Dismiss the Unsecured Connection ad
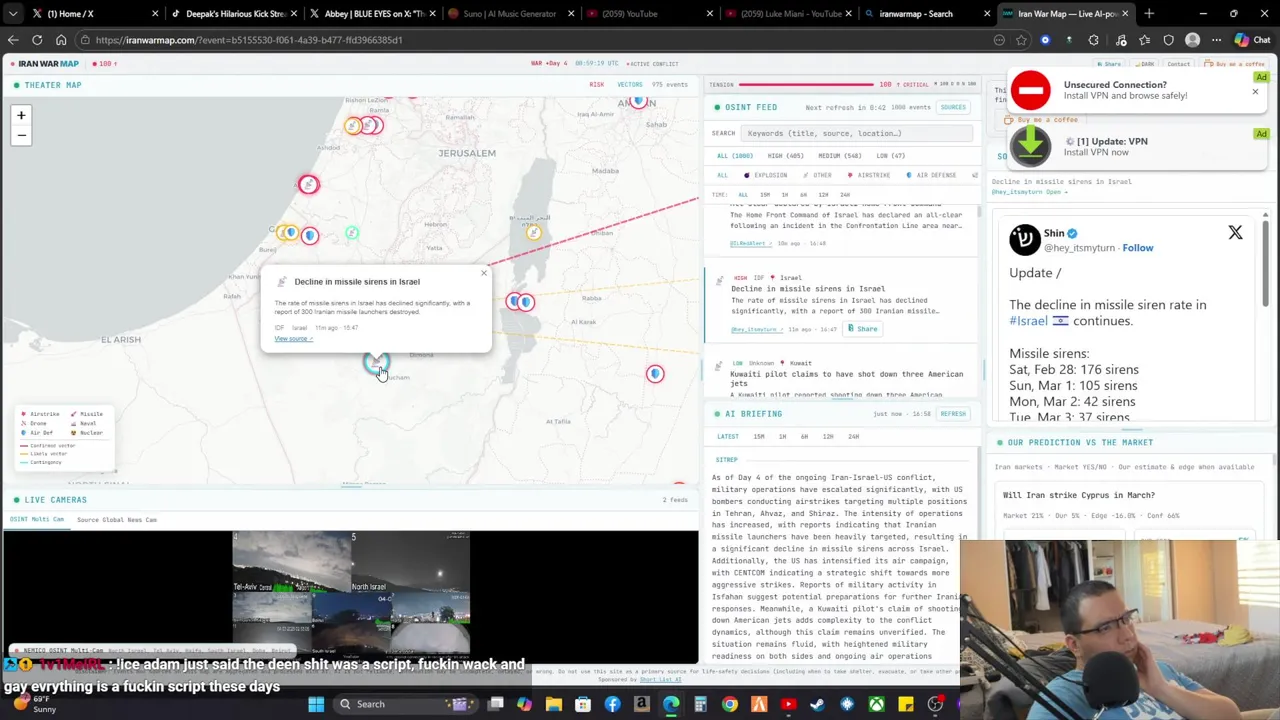Viewport: 1280px width, 720px height. (x=1255, y=92)
